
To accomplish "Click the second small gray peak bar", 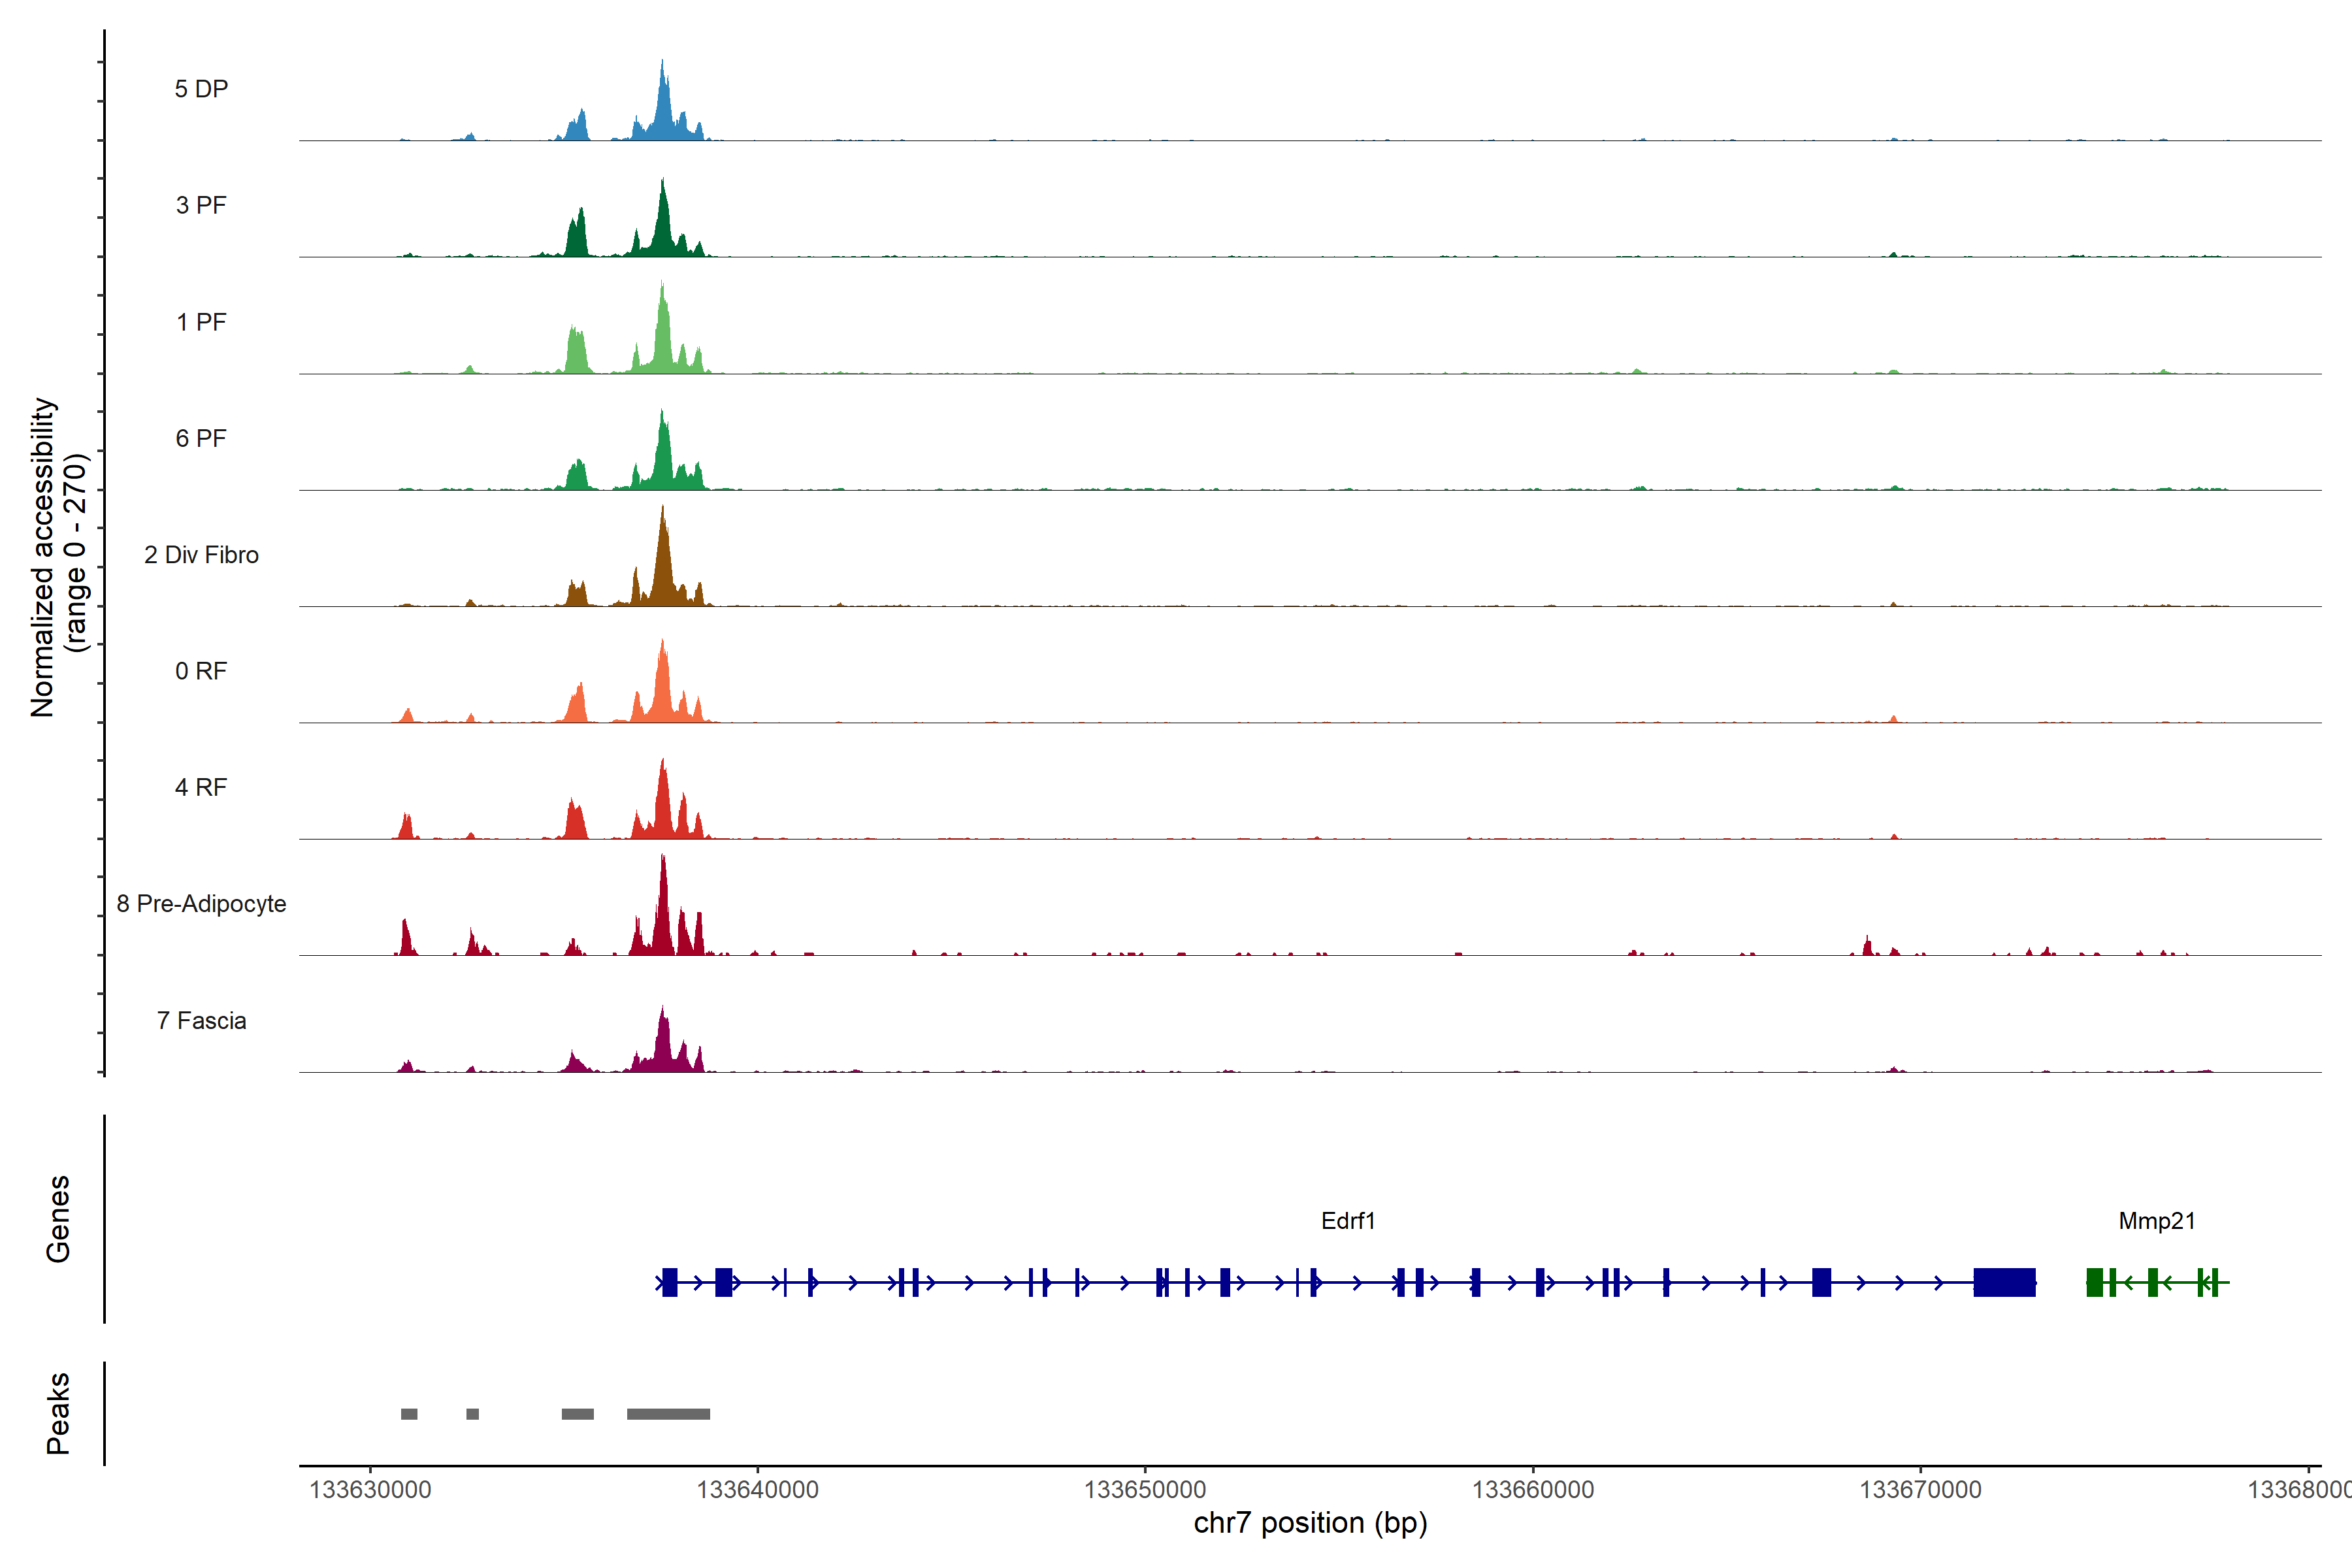I will (472, 1414).
